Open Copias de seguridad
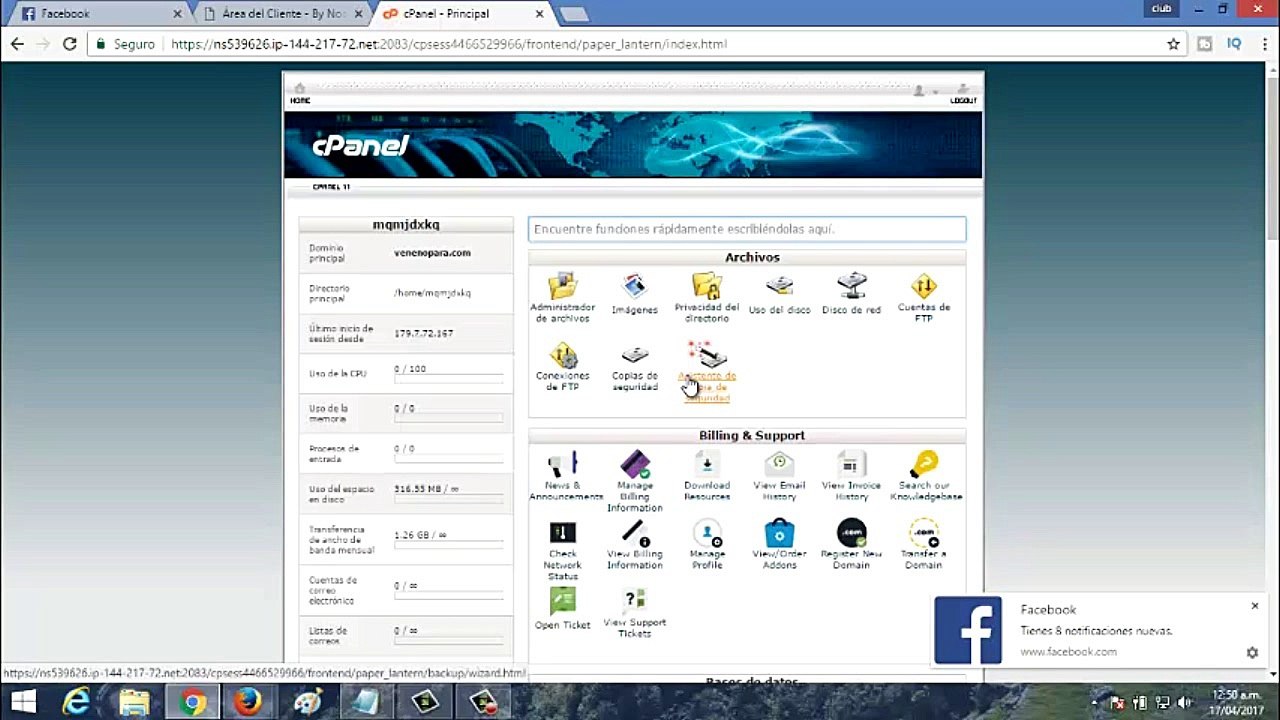1280x720 pixels. pyautogui.click(x=634, y=355)
